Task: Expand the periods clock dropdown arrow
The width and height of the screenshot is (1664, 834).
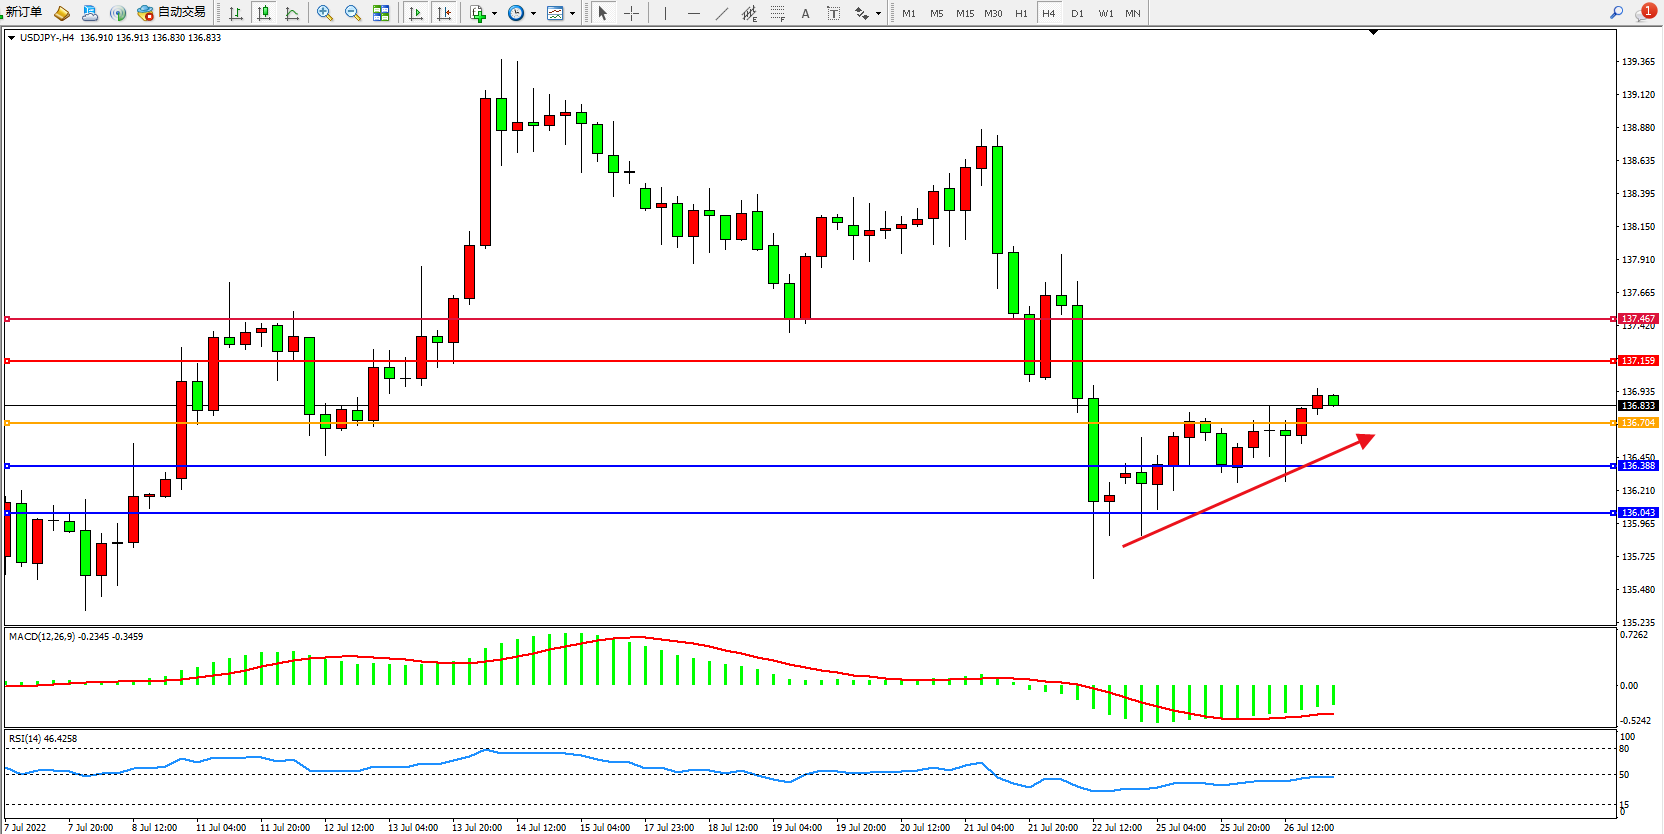Action: click(533, 13)
